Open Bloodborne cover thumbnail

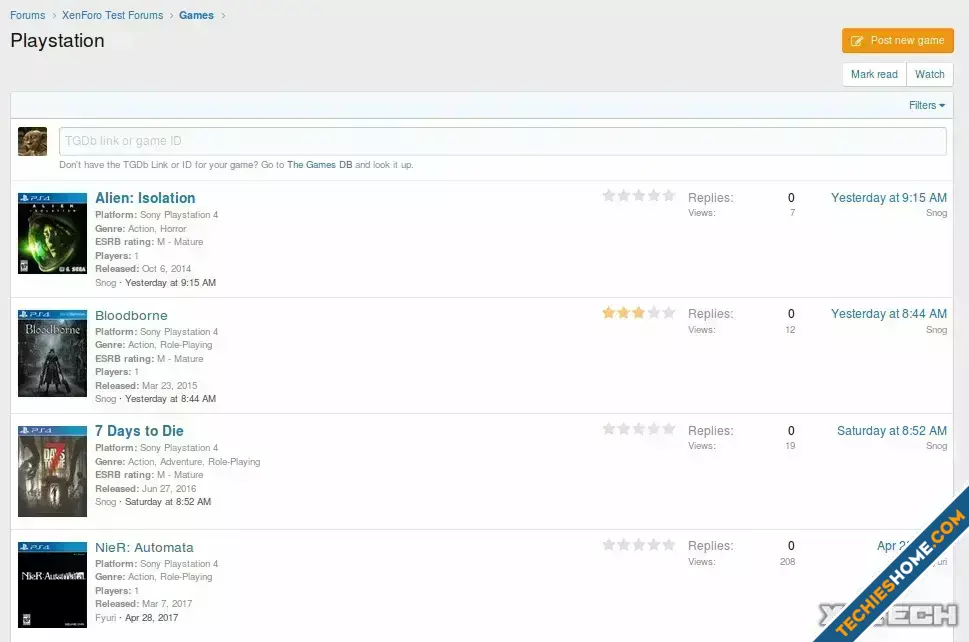pyautogui.click(x=53, y=353)
